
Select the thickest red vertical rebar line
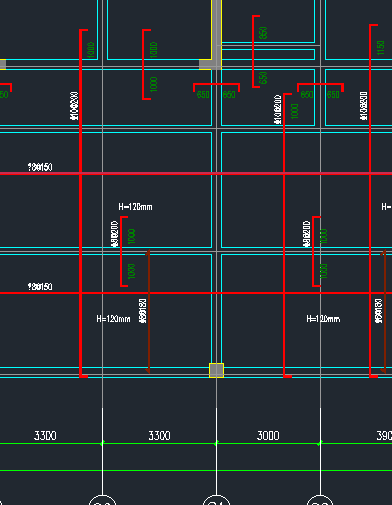[81, 203]
